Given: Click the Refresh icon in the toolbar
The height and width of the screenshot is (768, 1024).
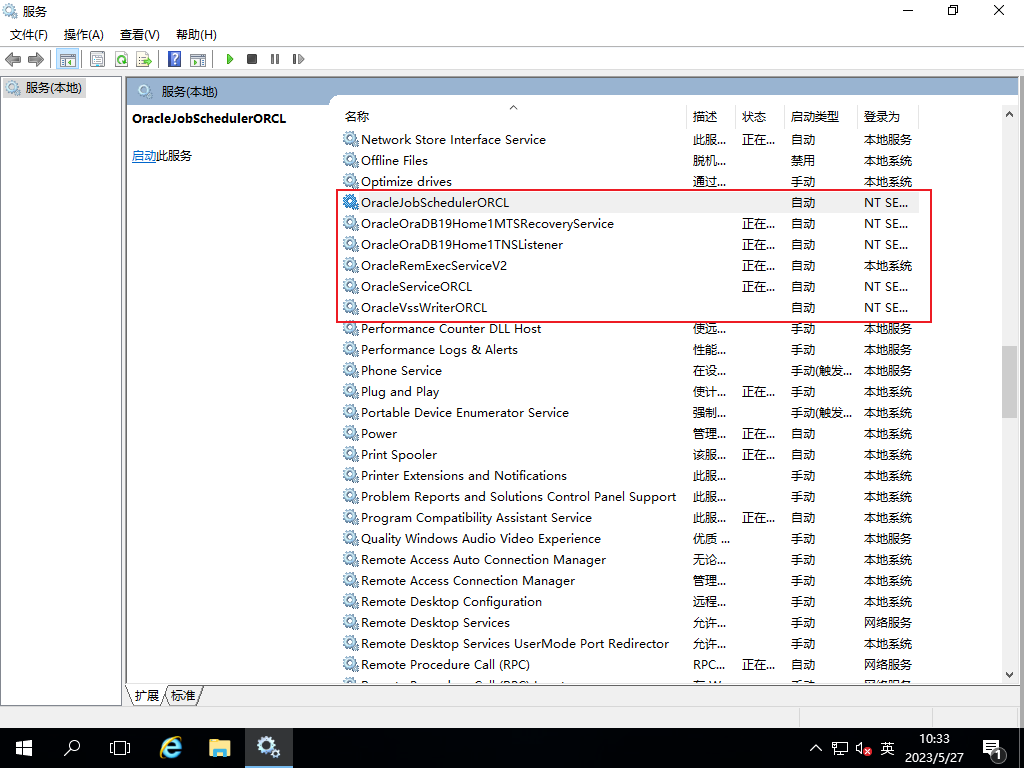Looking at the screenshot, I should (121, 59).
